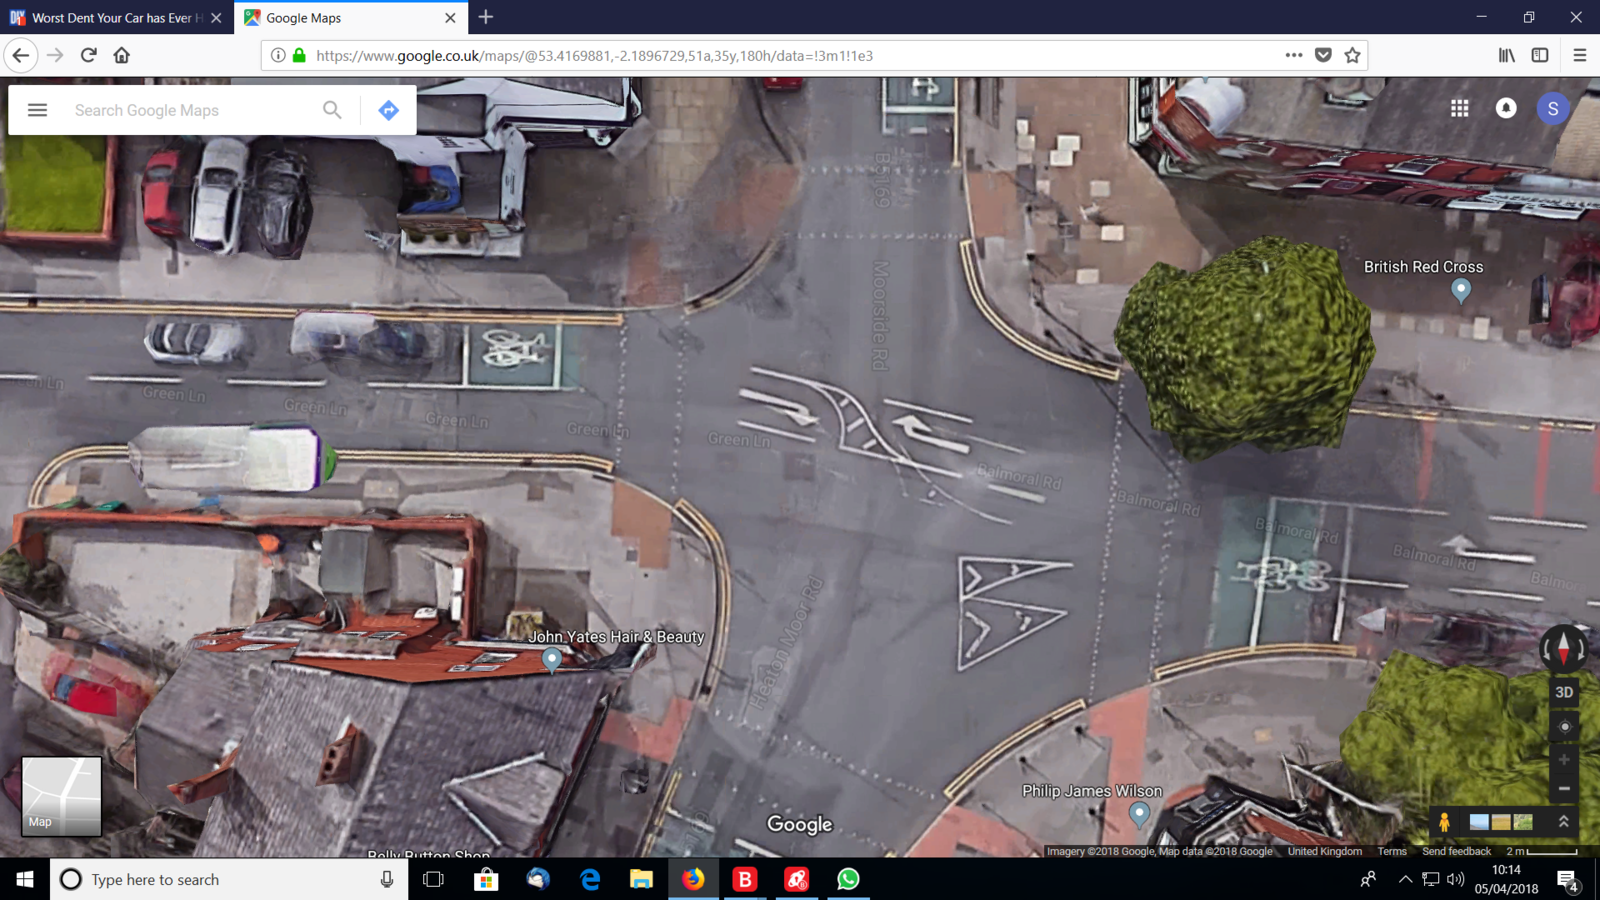Switch to Worst Dent Your Car tab

pyautogui.click(x=110, y=18)
